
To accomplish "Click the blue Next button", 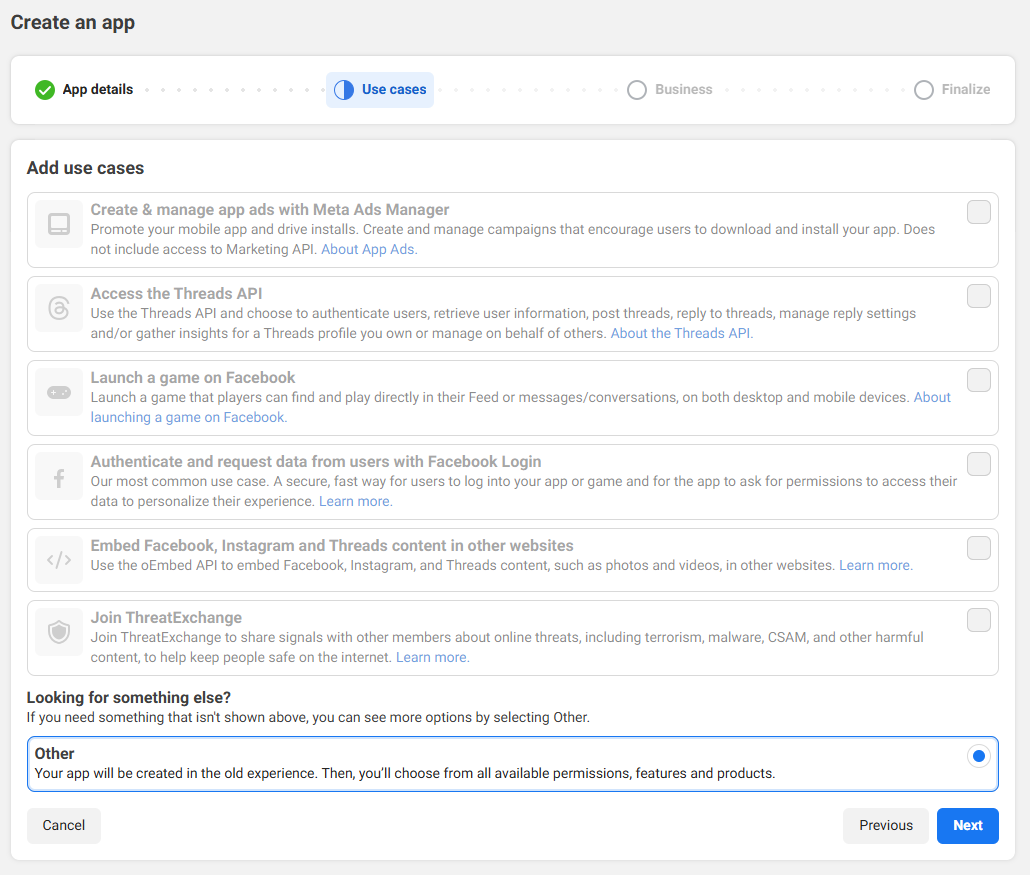I will pyautogui.click(x=968, y=826).
